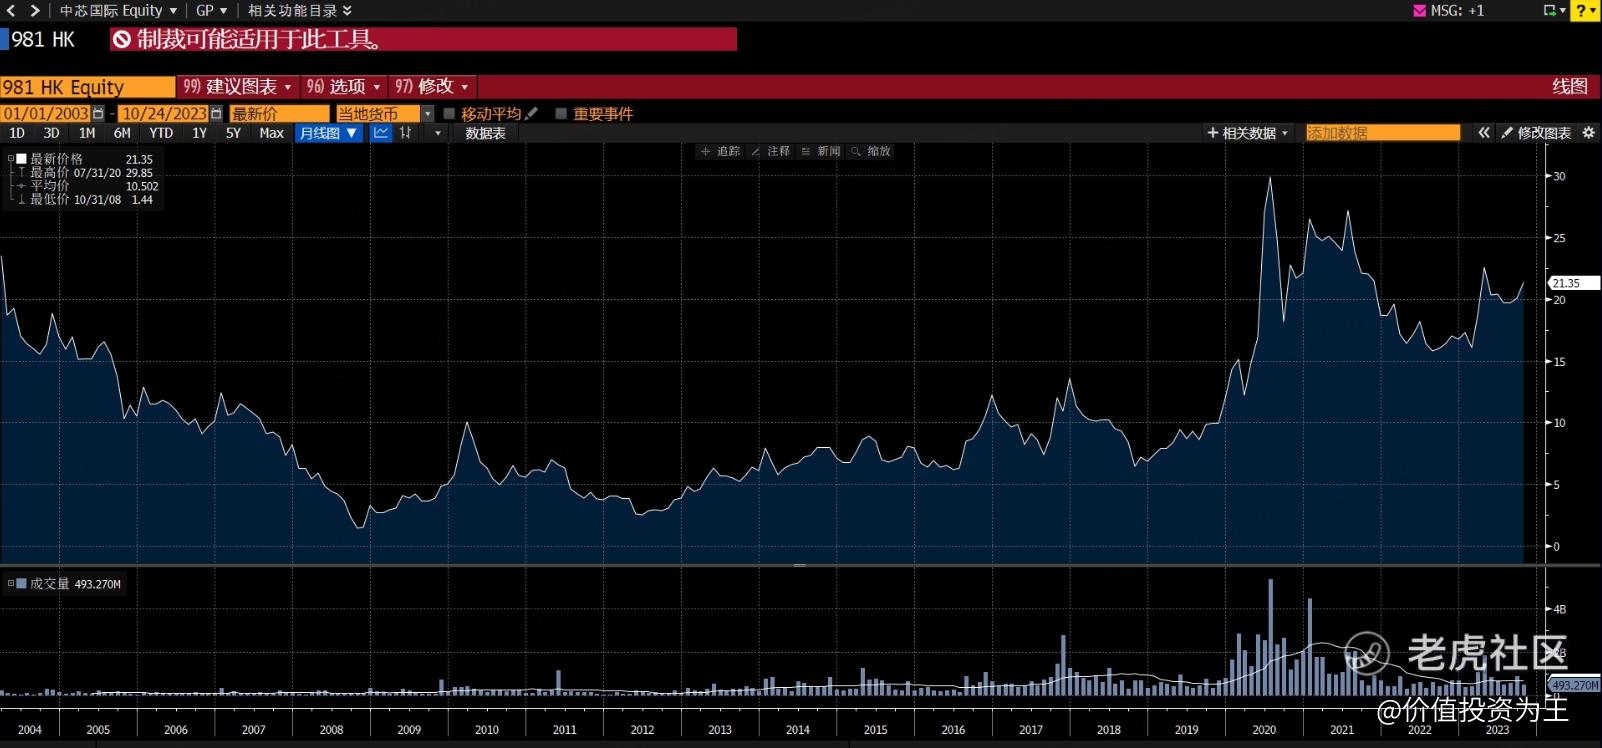Viewport: 1602px width, 748px height.
Task: Select the YTD range tab
Action: (x=161, y=133)
